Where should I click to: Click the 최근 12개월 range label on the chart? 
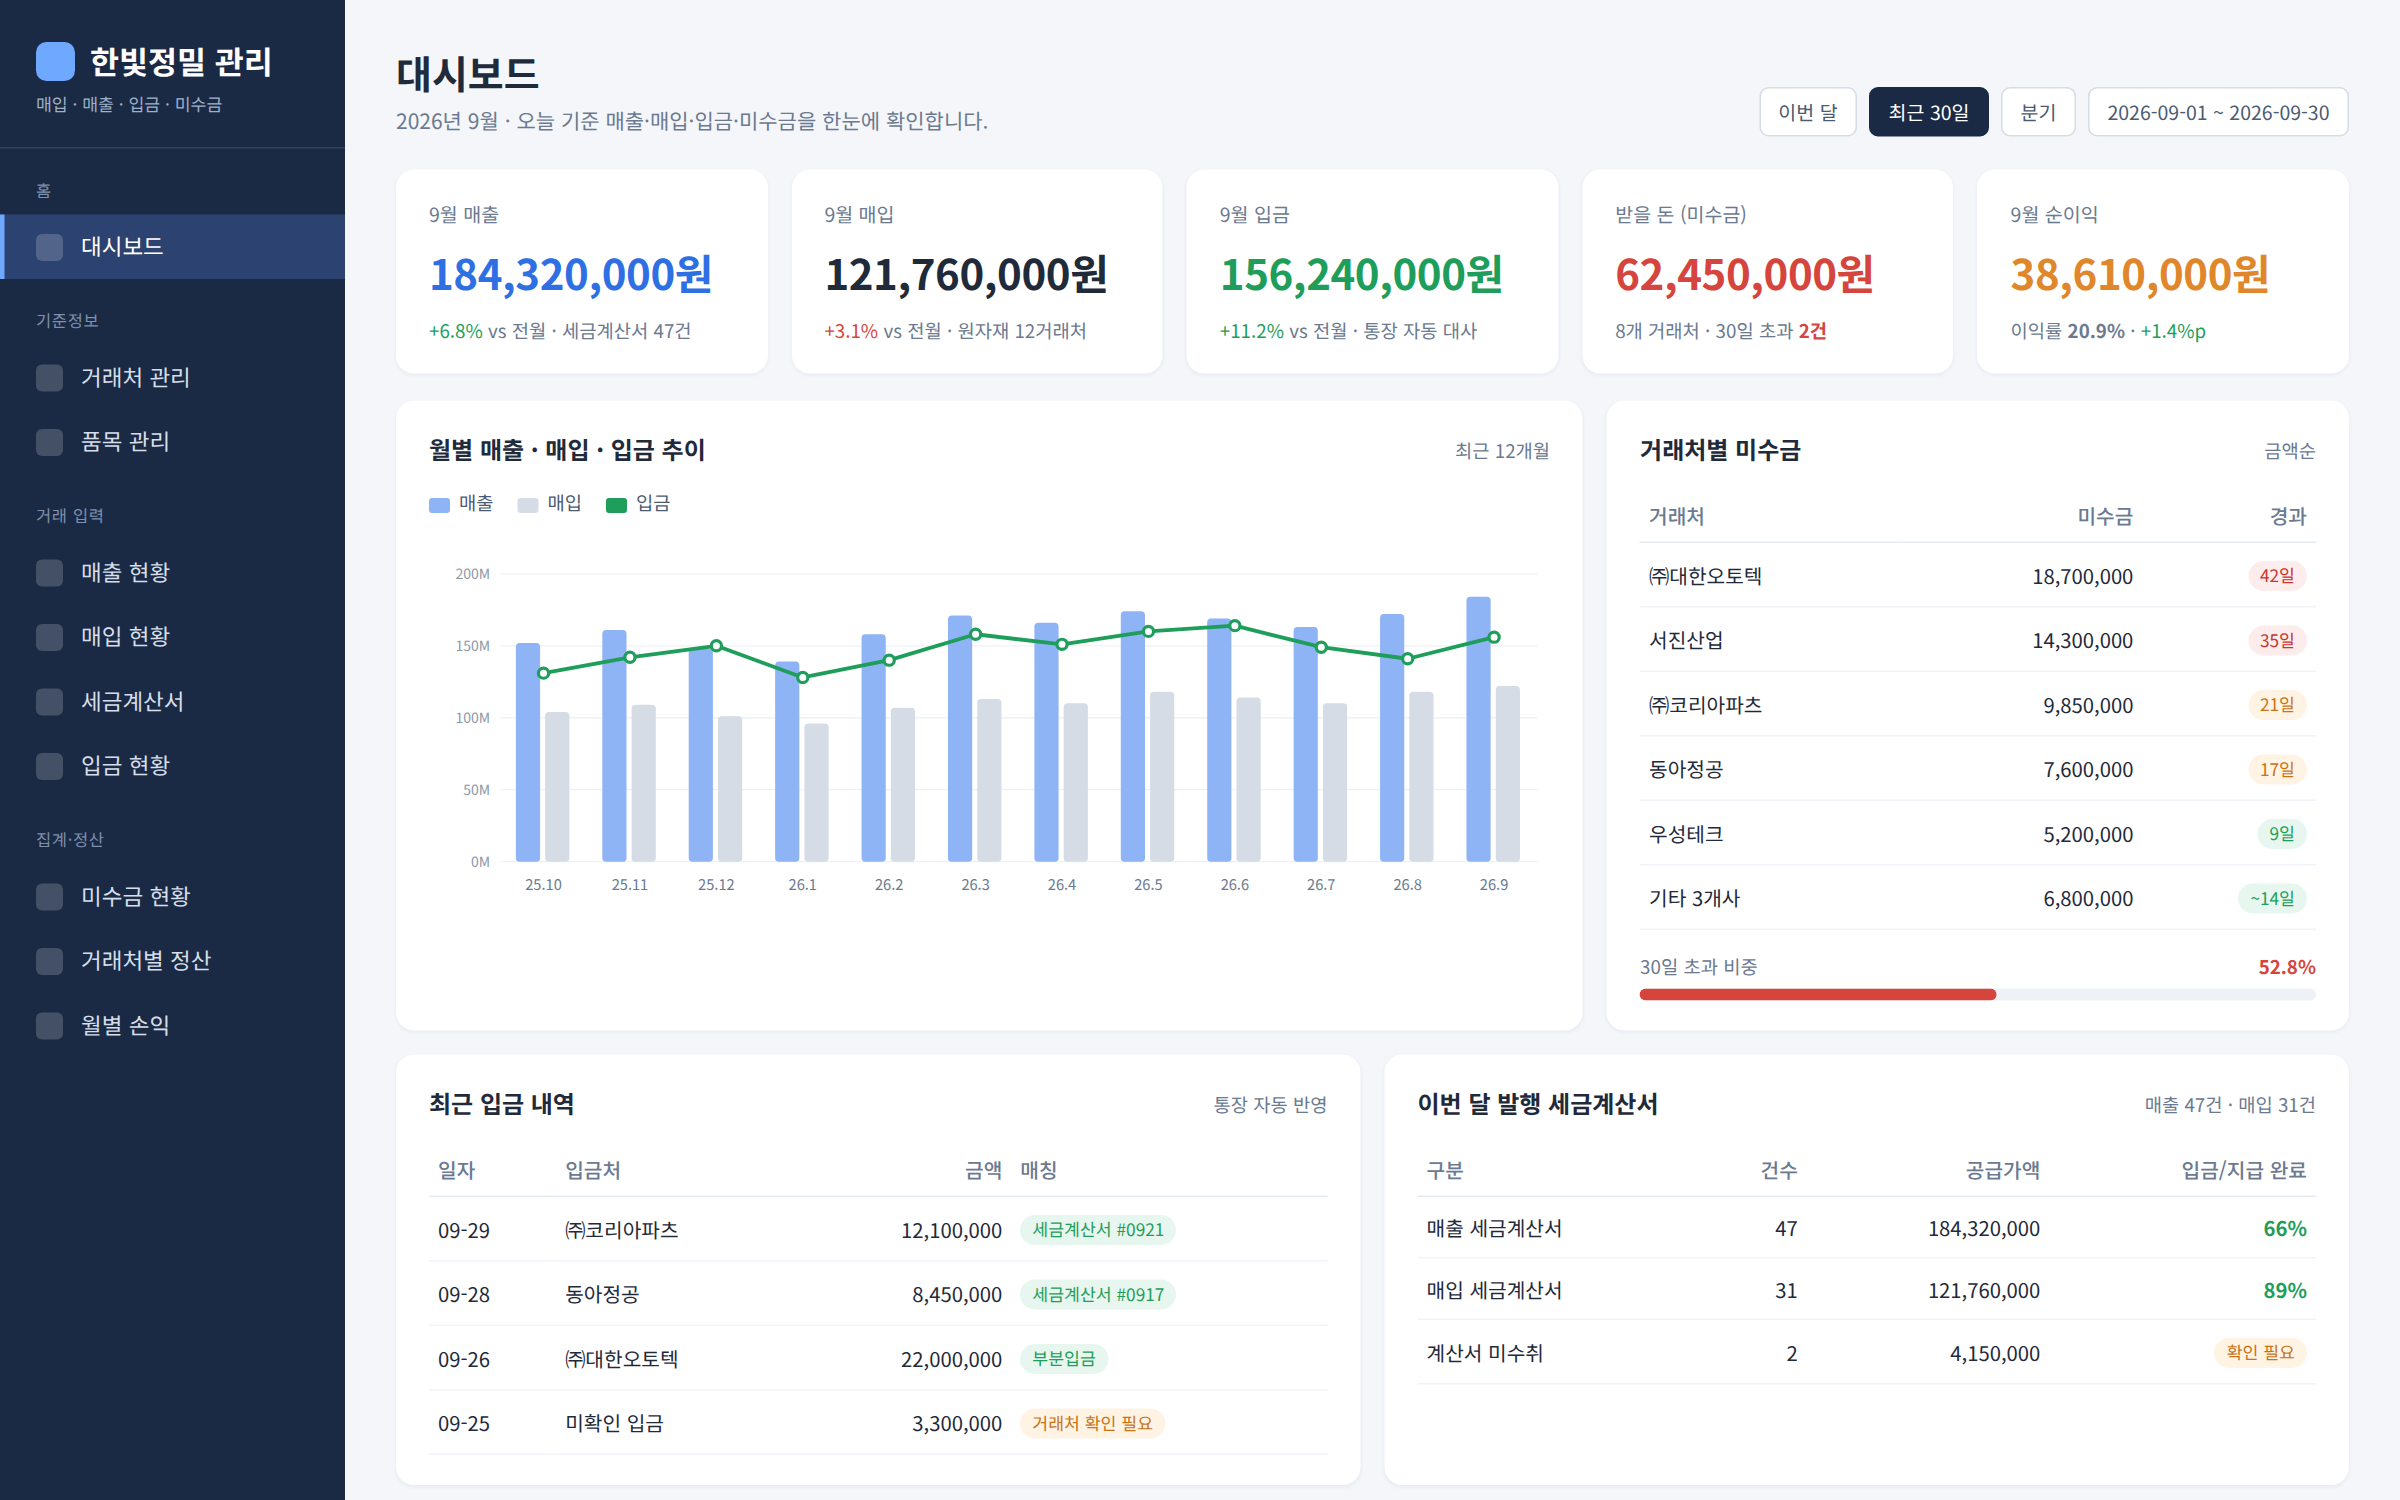coord(1502,451)
